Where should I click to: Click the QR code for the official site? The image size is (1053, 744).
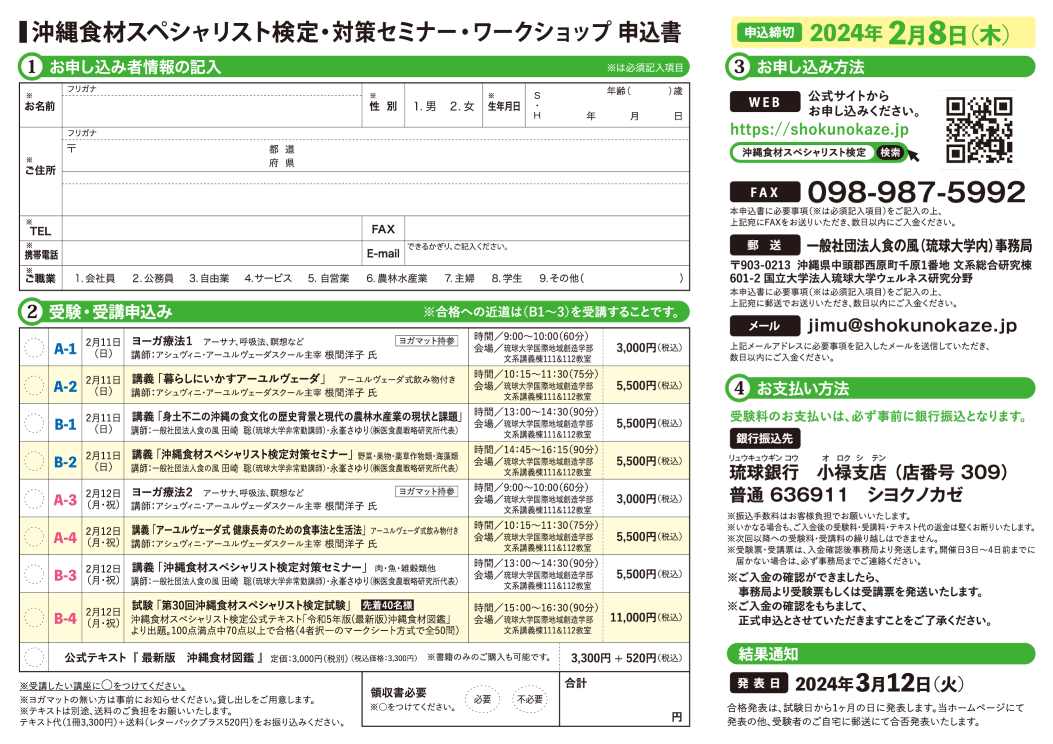pos(979,129)
